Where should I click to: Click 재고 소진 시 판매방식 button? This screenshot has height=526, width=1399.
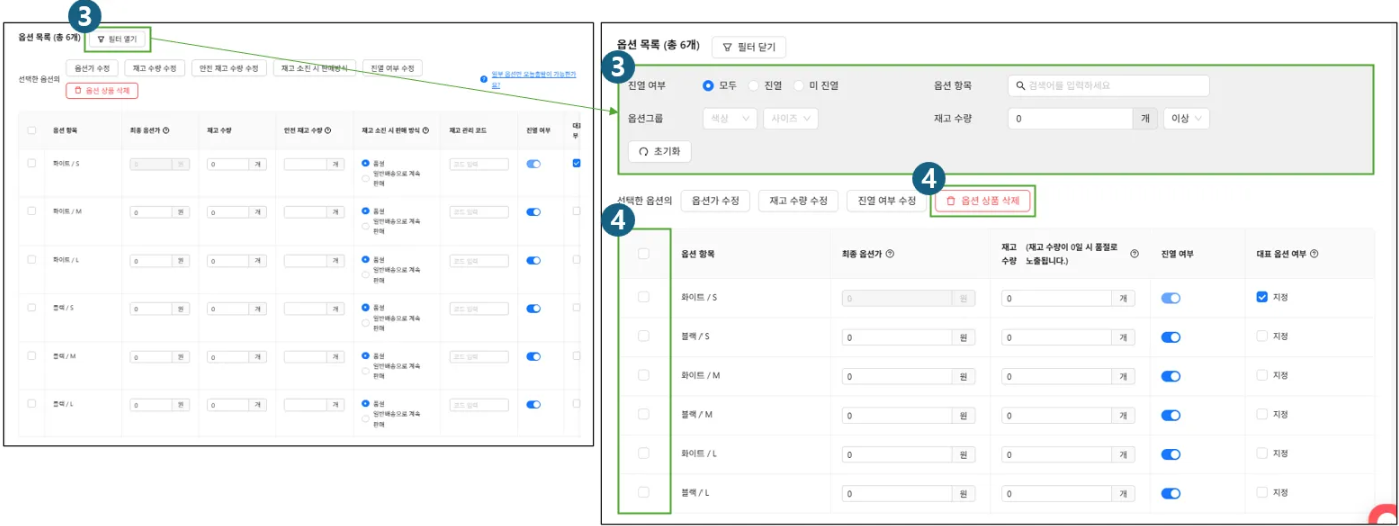(315, 68)
